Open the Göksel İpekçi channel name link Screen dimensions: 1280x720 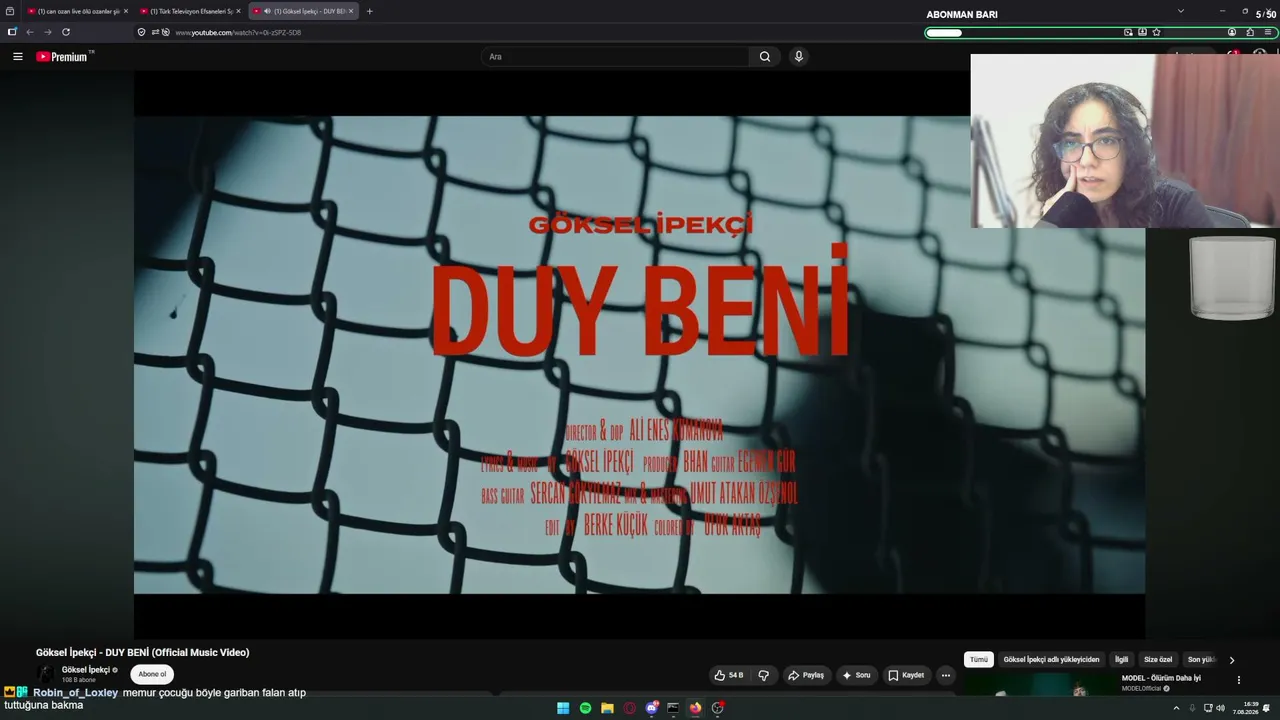point(86,670)
